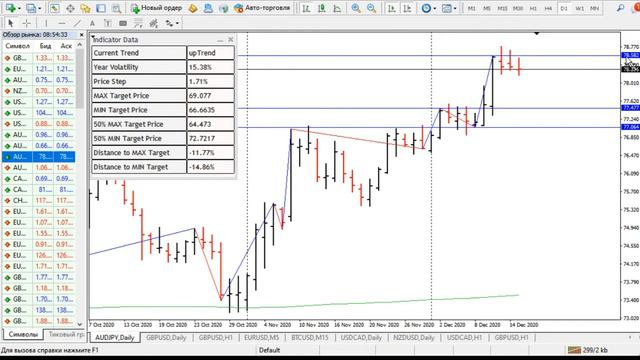Viewport: 640px width, 360px height.
Task: Open the new chart dropdown arrow
Action: click(x=19, y=8)
